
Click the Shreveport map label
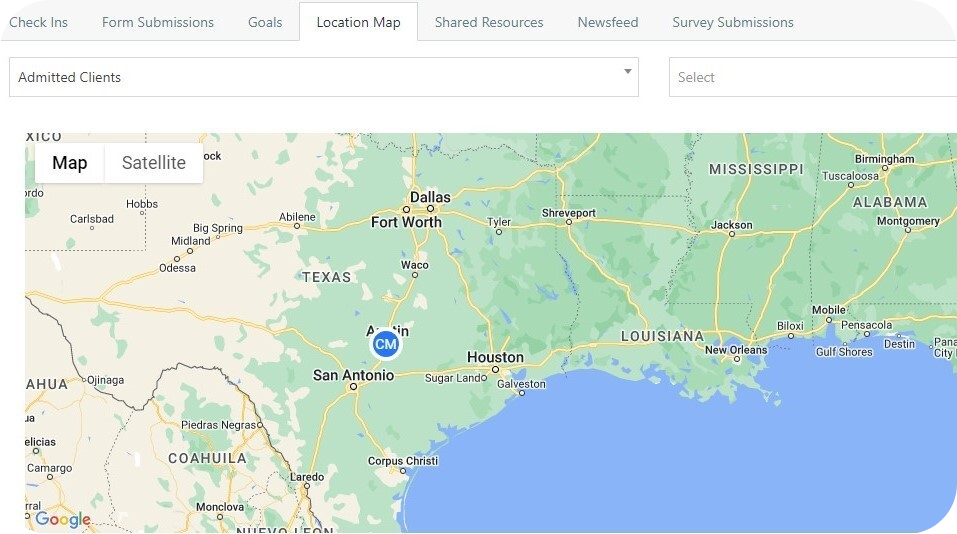point(569,213)
